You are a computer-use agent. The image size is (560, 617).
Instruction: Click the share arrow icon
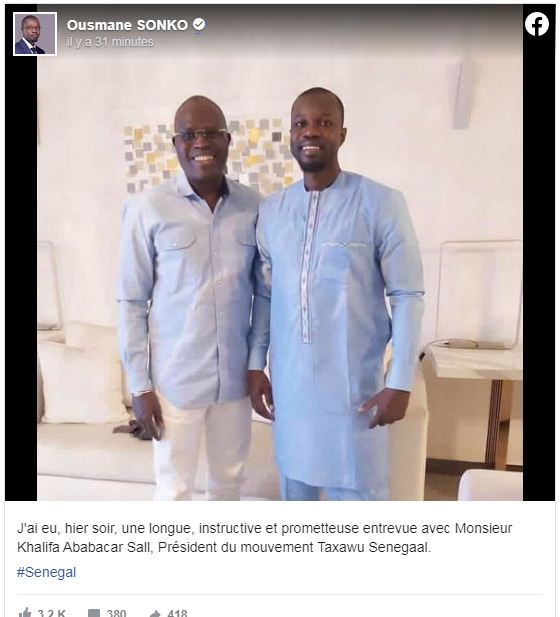click(155, 613)
